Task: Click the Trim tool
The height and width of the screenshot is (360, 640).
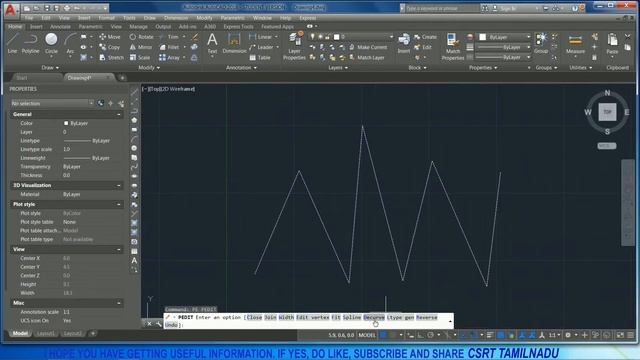Action: click(x=169, y=37)
